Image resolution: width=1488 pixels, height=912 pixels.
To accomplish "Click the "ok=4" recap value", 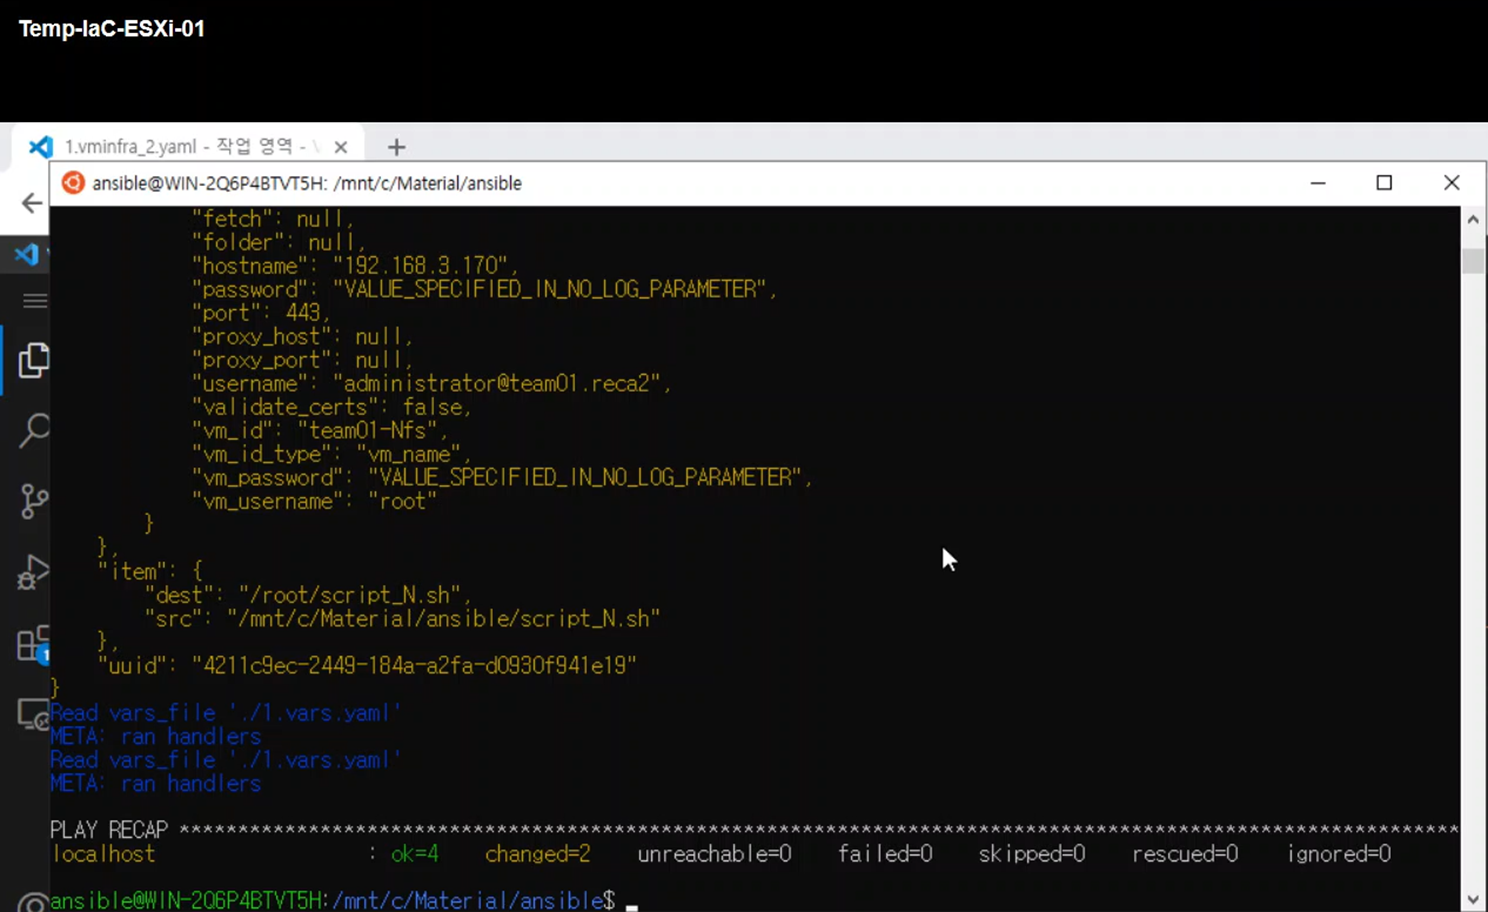I will pos(415,854).
